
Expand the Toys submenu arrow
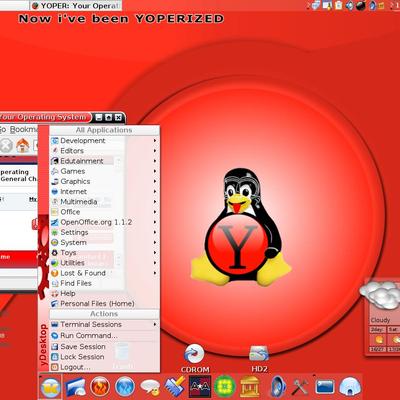(x=155, y=253)
